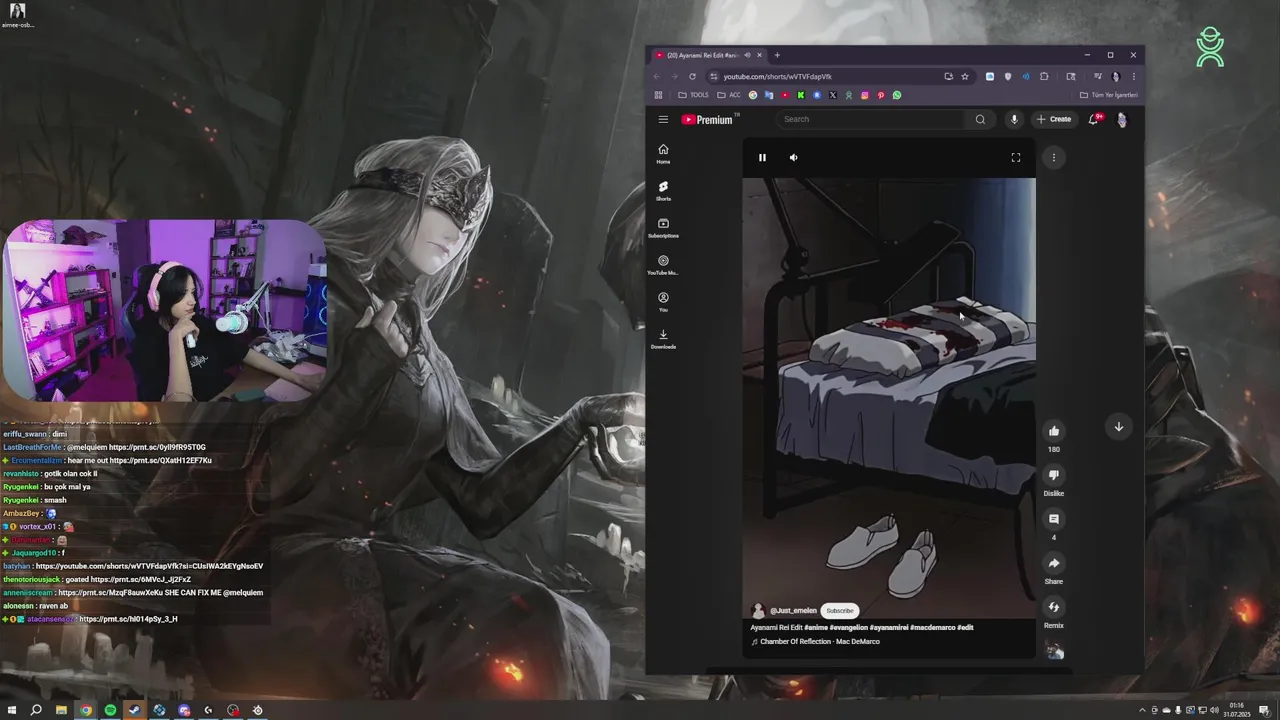Open the Chrome three-dot menu
Image resolution: width=1280 pixels, height=720 pixels.
coord(1134,76)
